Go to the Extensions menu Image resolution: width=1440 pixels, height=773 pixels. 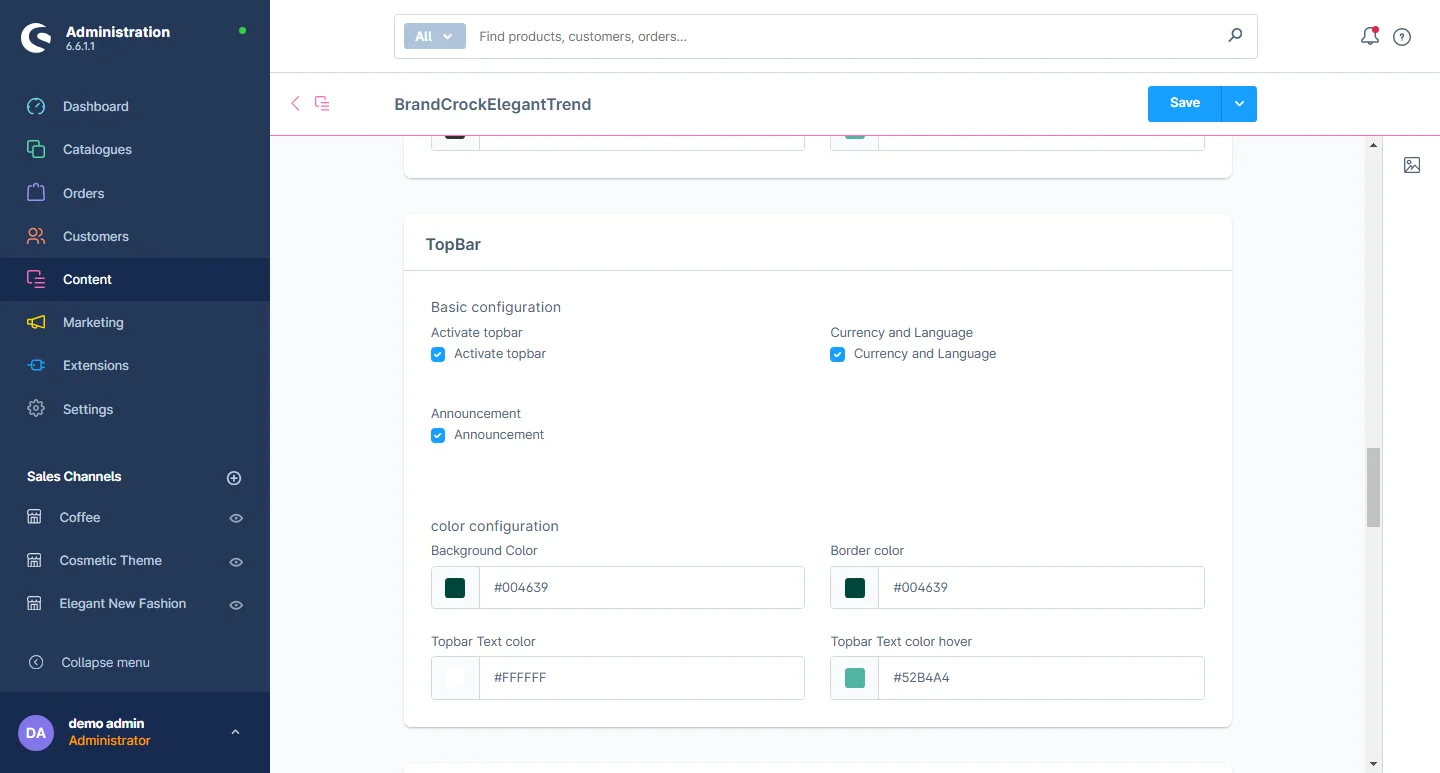(x=95, y=365)
